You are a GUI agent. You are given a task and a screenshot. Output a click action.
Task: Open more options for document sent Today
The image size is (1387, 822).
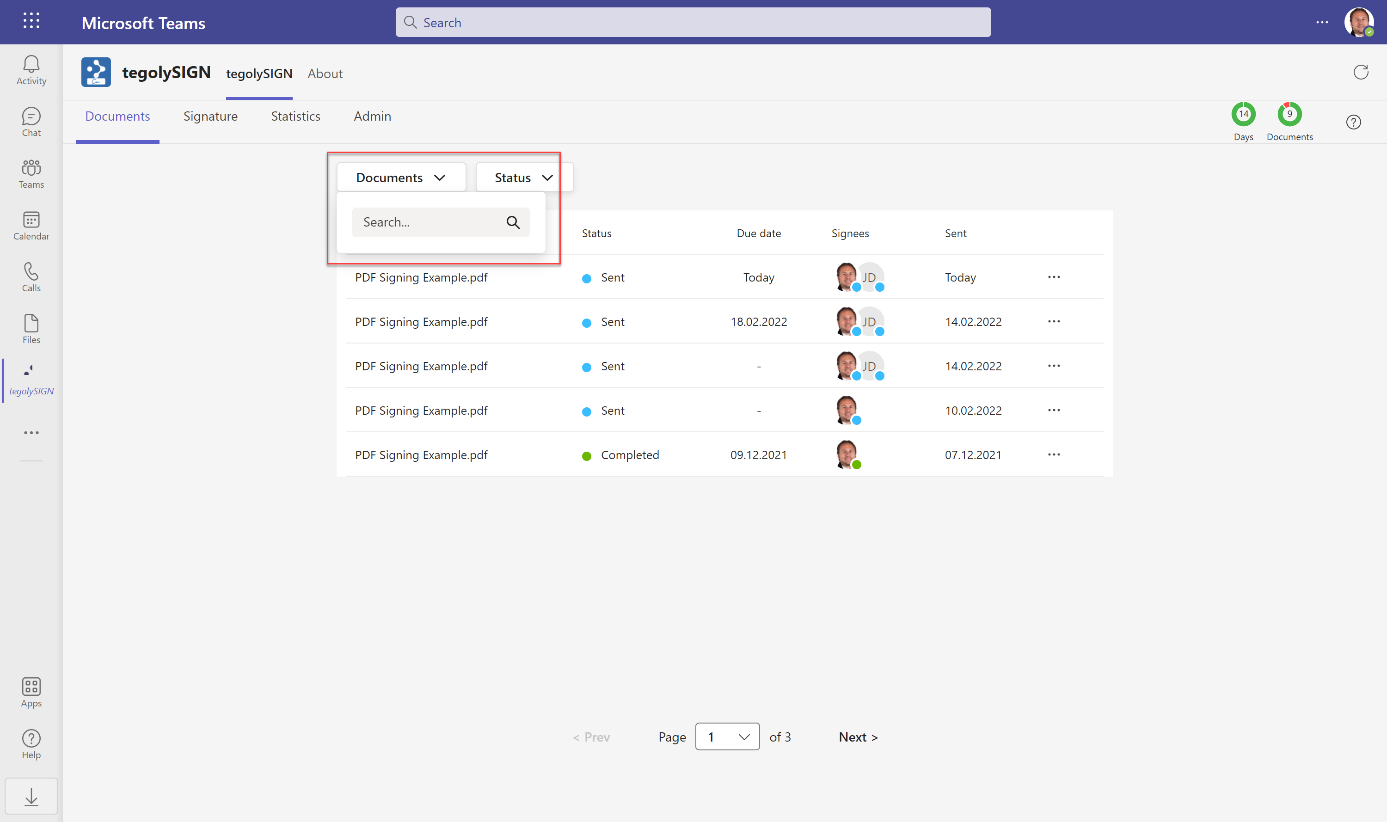click(x=1054, y=277)
